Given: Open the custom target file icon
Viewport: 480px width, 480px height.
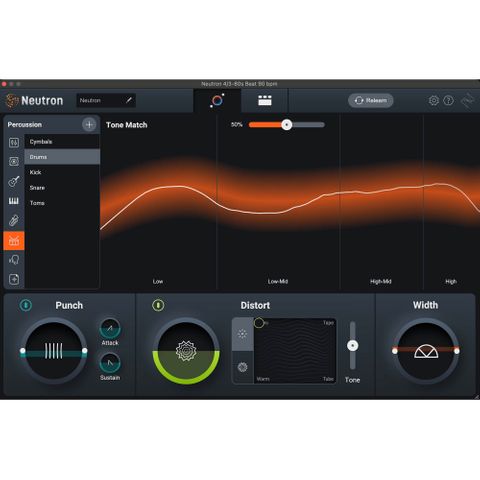Looking at the screenshot, I should click(14, 279).
